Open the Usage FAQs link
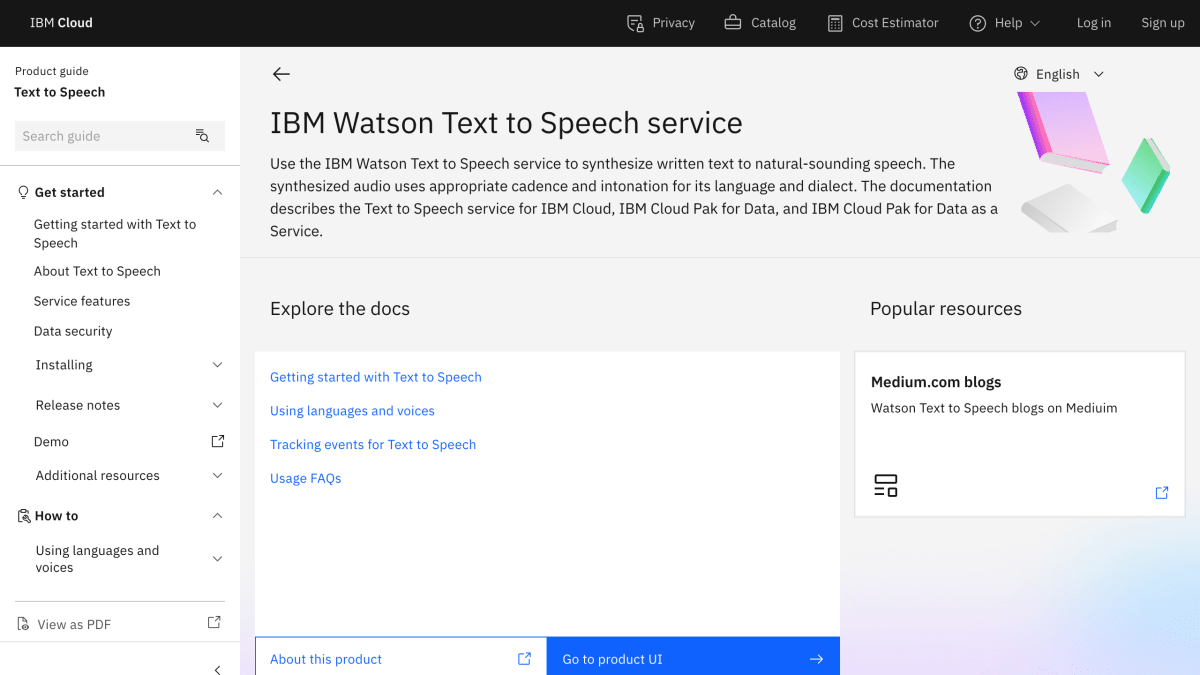This screenshot has width=1200, height=675. [x=306, y=479]
